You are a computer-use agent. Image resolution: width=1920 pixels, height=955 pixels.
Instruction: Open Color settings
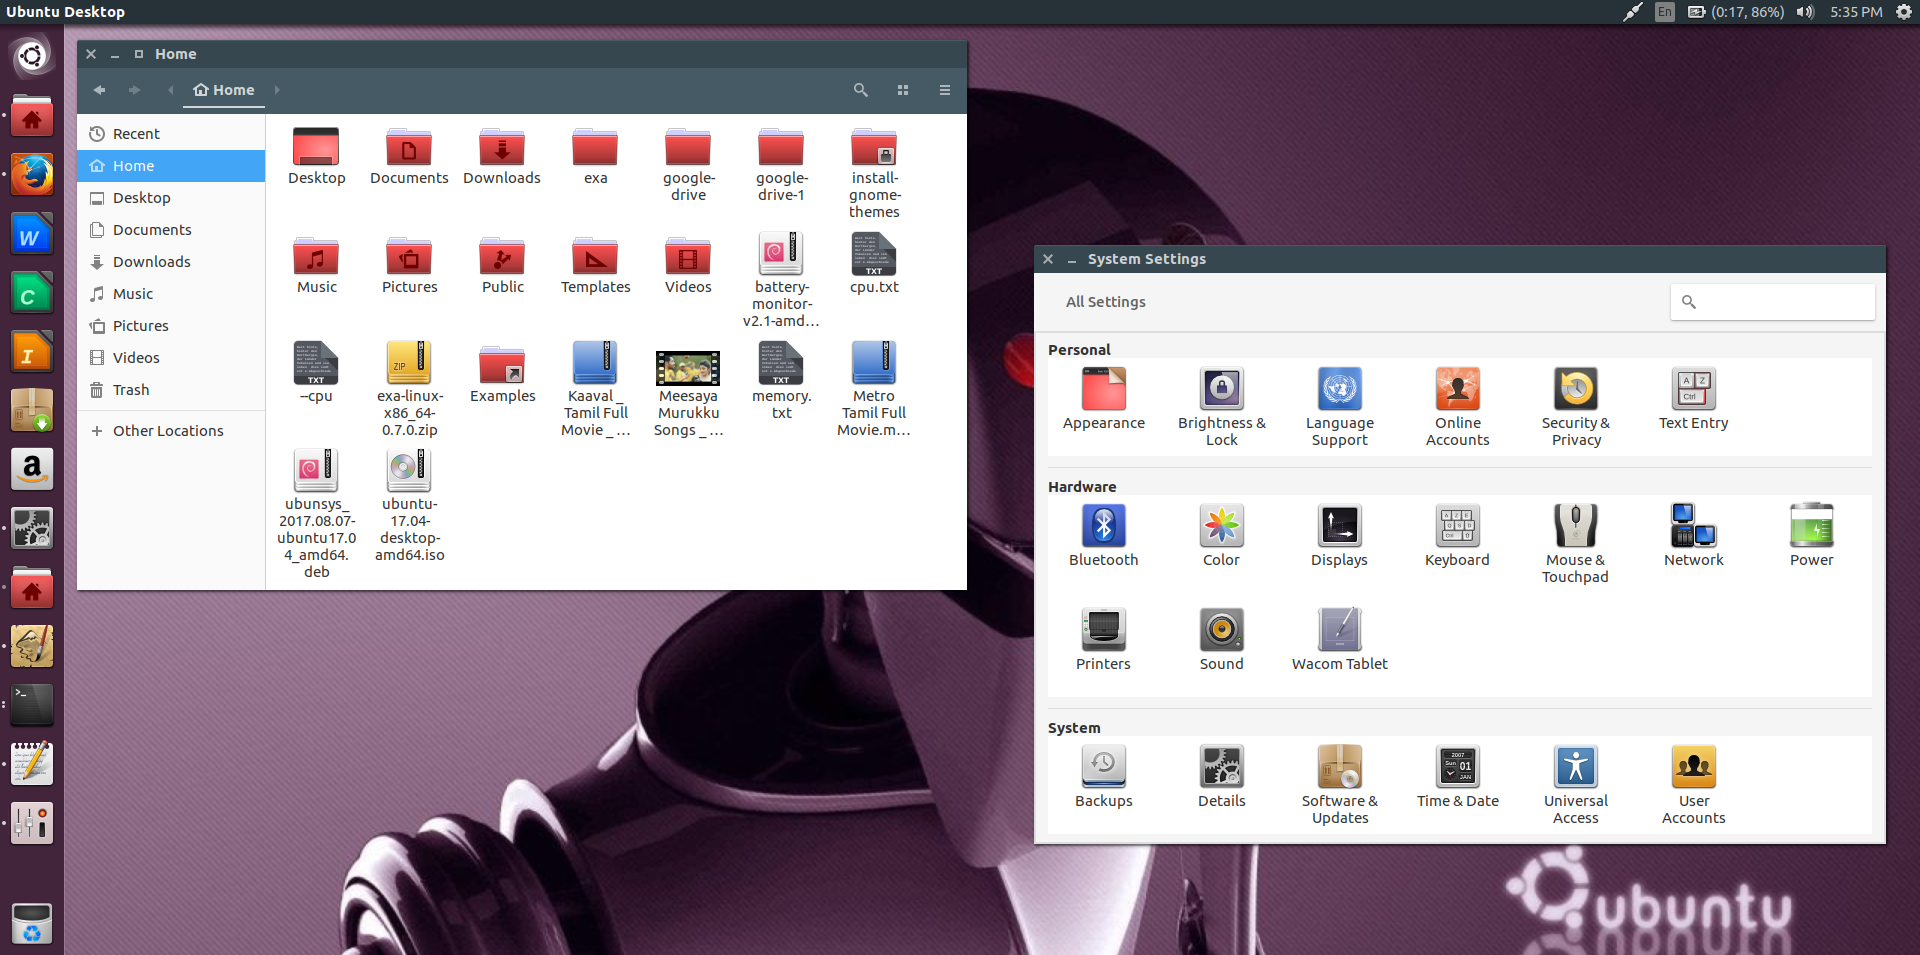1221,537
